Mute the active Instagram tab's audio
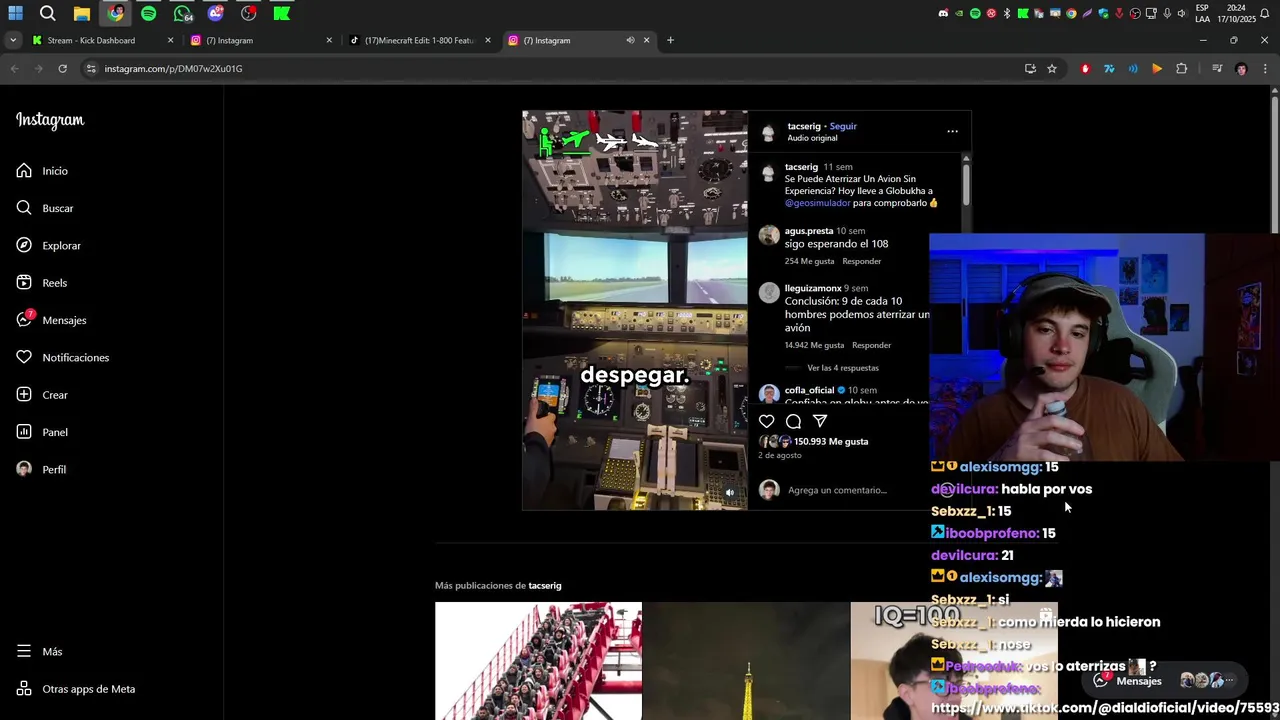The width and height of the screenshot is (1280, 720). [630, 40]
